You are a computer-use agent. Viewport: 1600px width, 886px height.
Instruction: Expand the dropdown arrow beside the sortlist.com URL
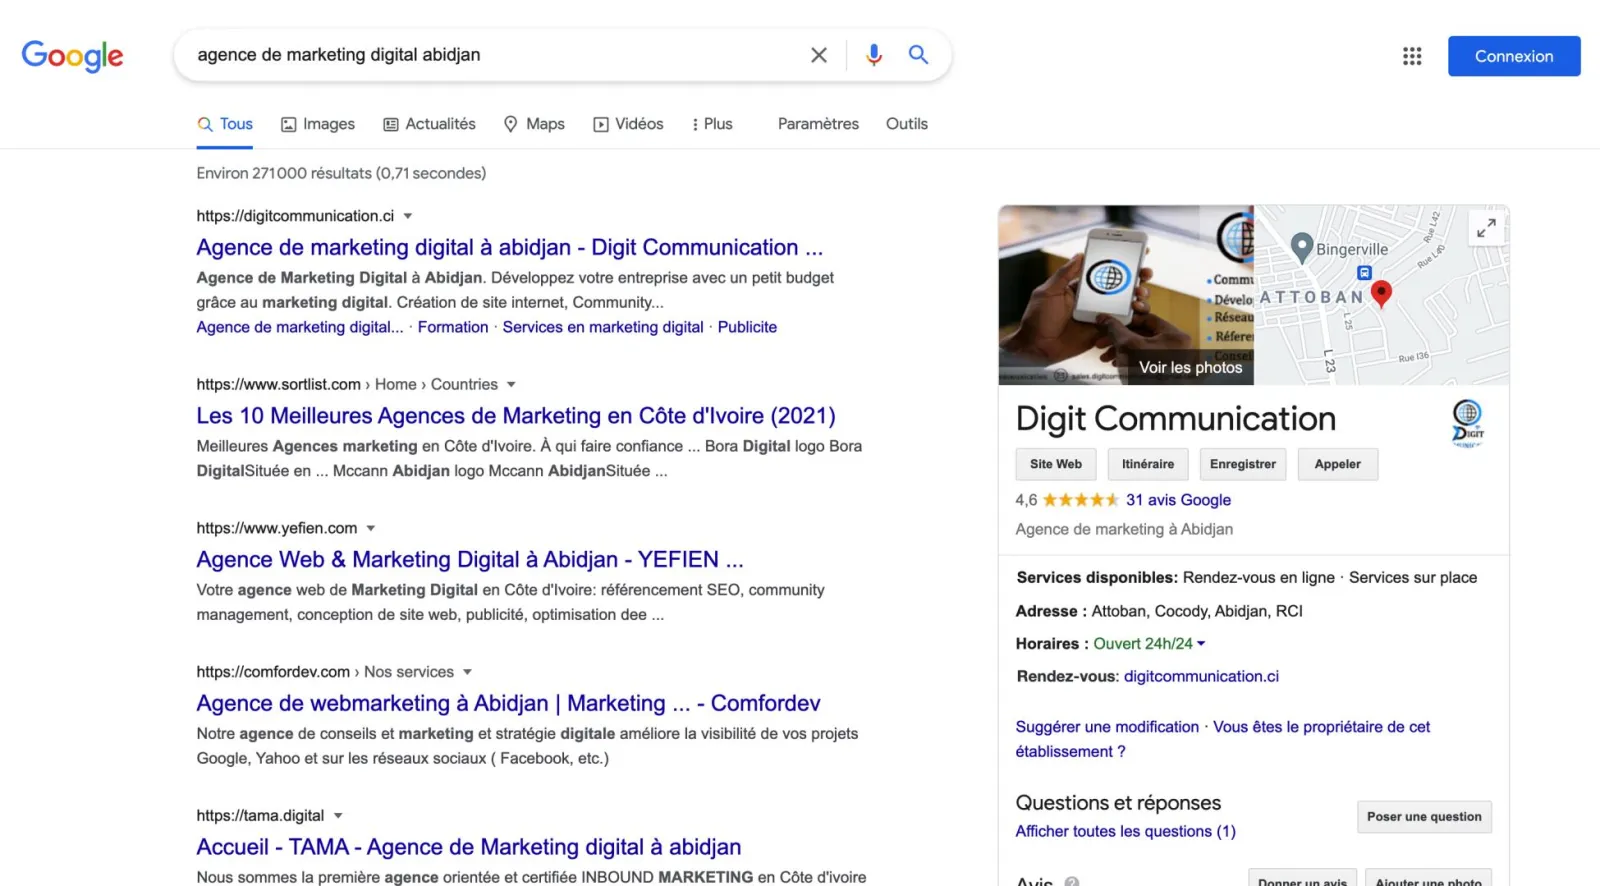(511, 384)
